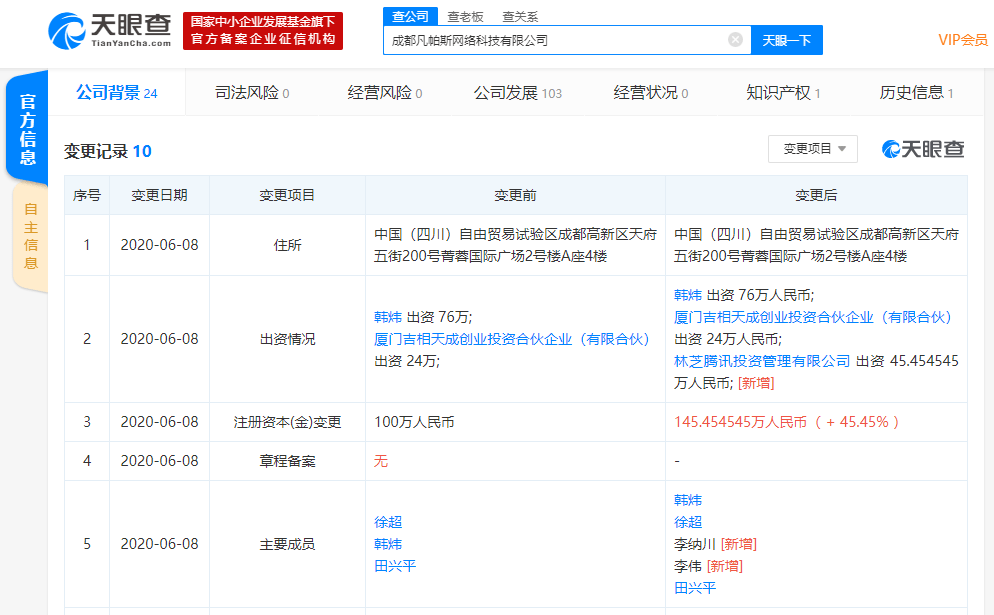
Task: Clear the search box with the X icon
Action: pos(735,40)
